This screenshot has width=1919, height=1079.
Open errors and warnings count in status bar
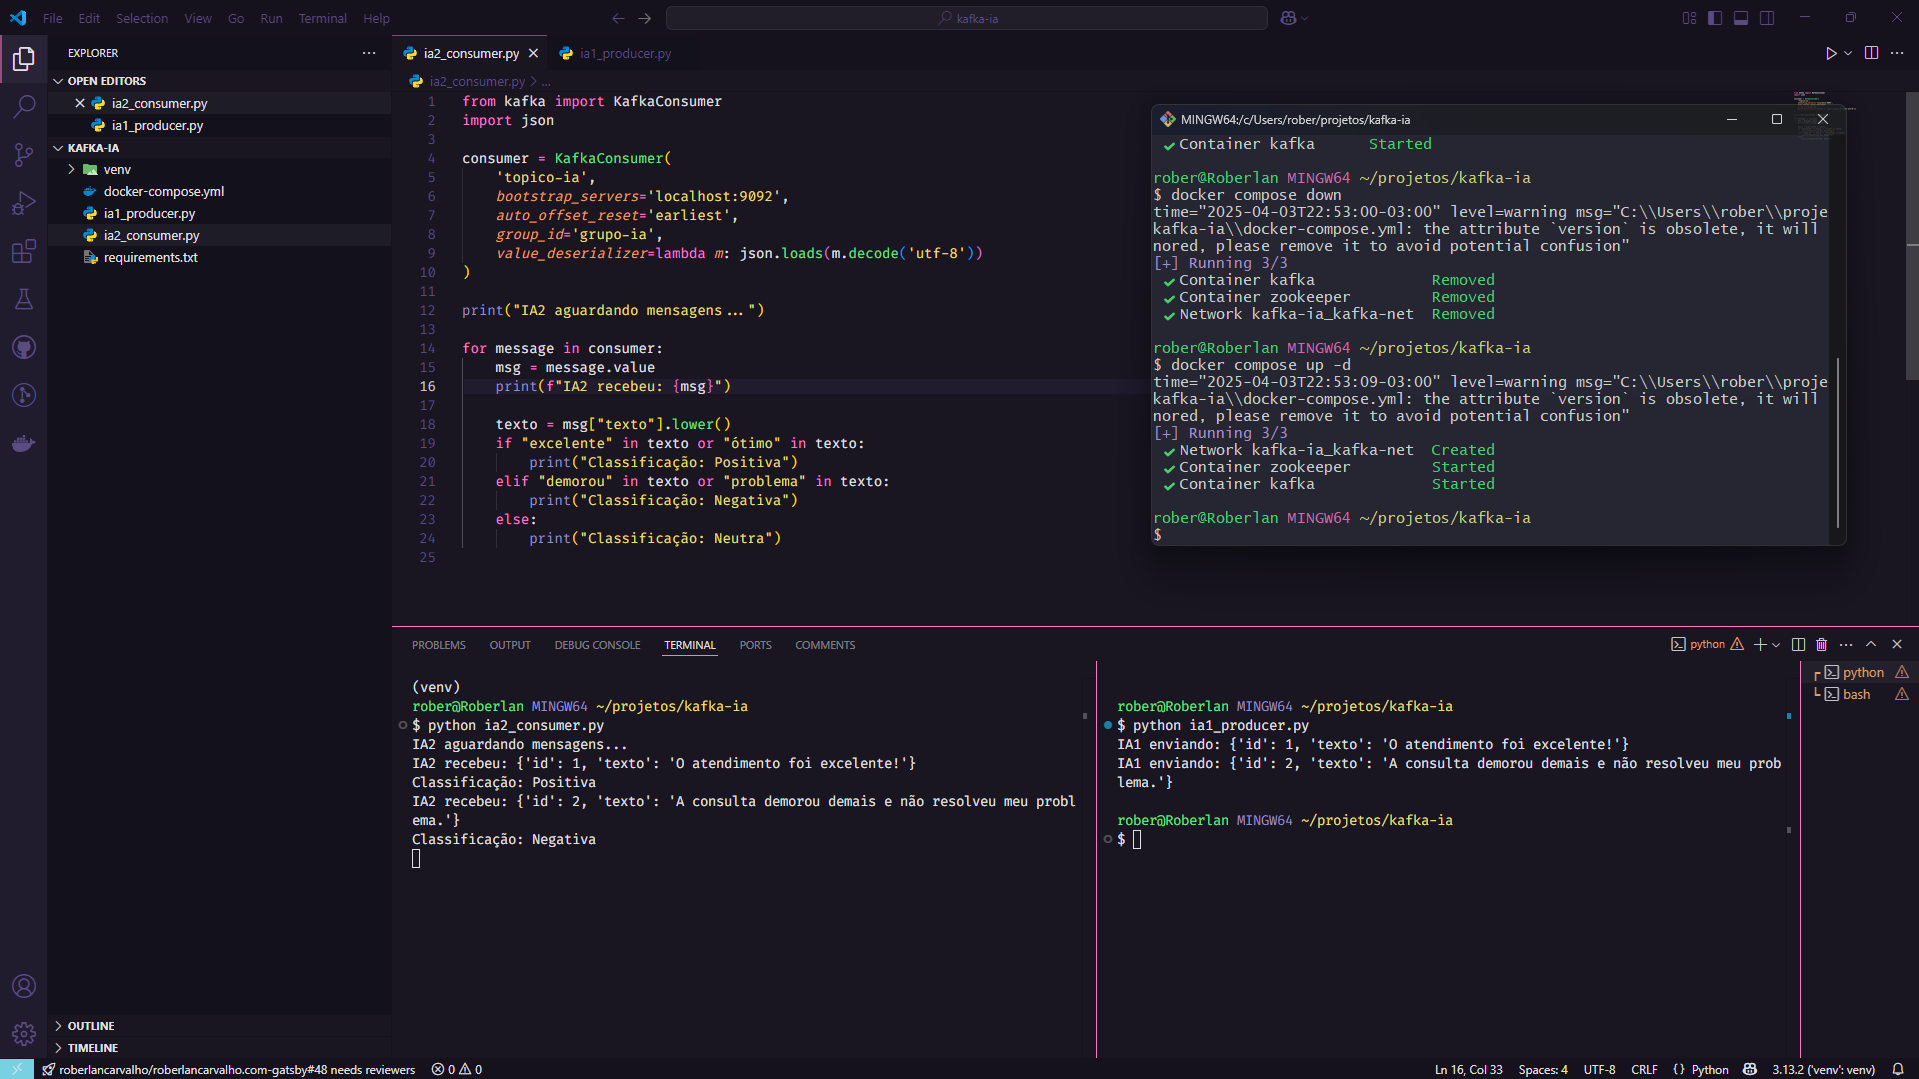pyautogui.click(x=456, y=1069)
